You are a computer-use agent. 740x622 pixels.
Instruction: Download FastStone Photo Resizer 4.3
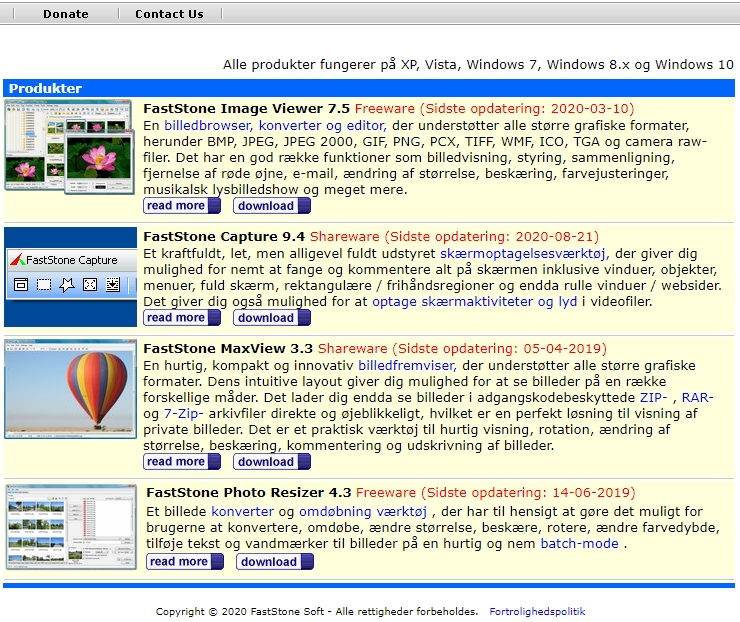(x=275, y=562)
